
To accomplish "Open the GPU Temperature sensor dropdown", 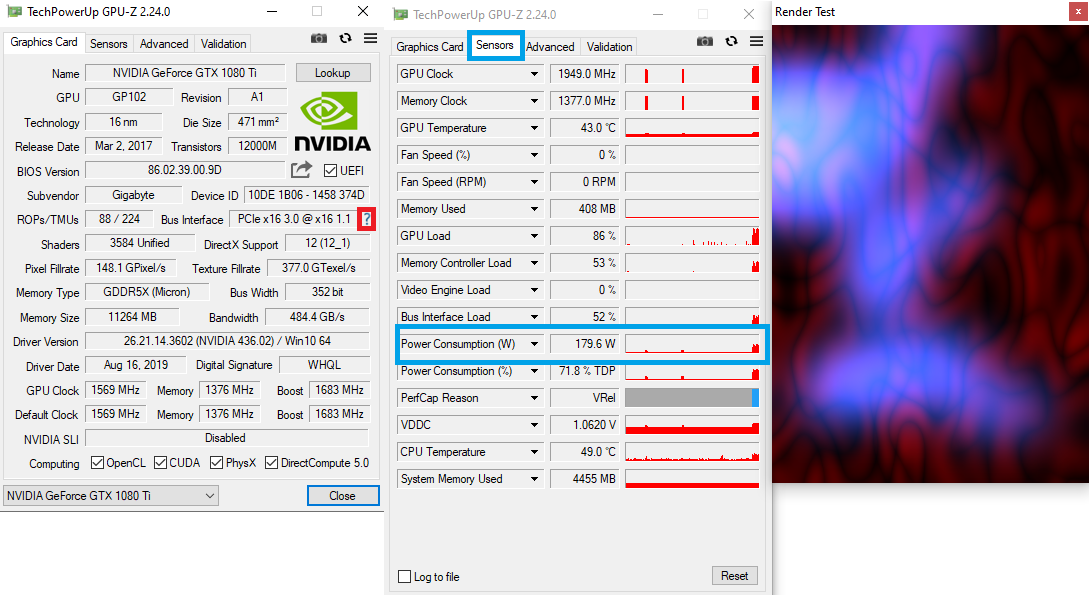I will point(534,128).
